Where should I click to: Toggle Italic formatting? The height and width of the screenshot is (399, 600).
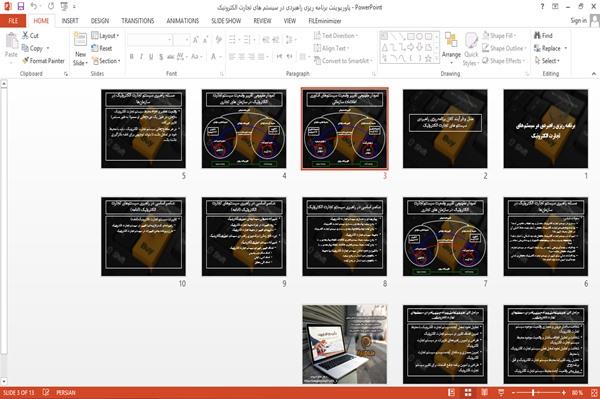(x=141, y=57)
